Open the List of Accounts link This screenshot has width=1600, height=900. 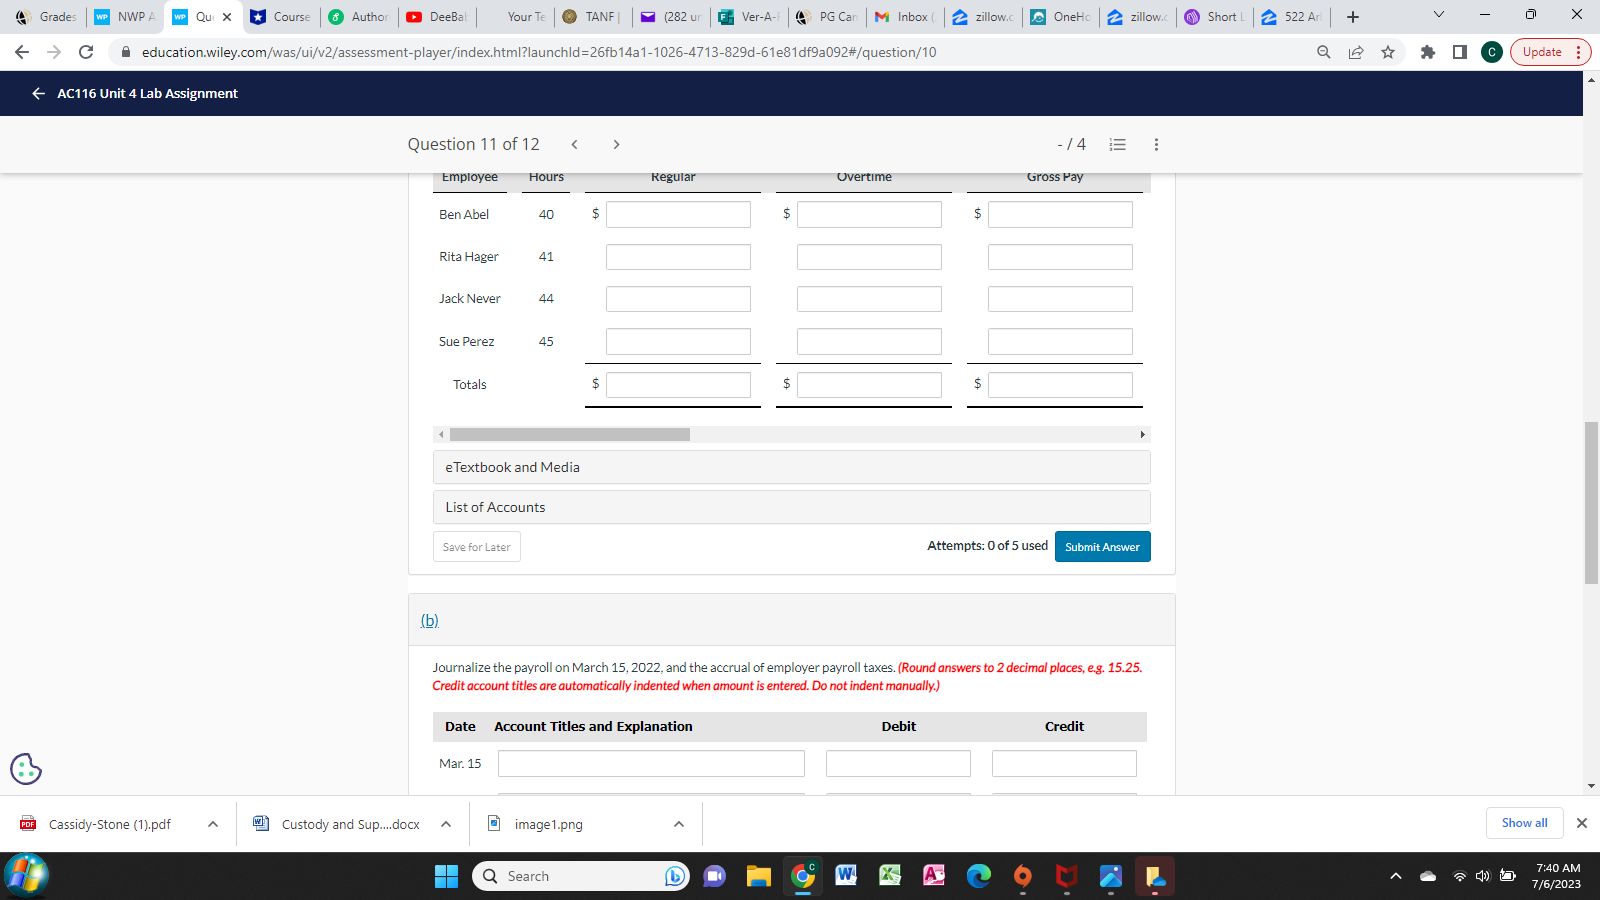[x=494, y=507]
